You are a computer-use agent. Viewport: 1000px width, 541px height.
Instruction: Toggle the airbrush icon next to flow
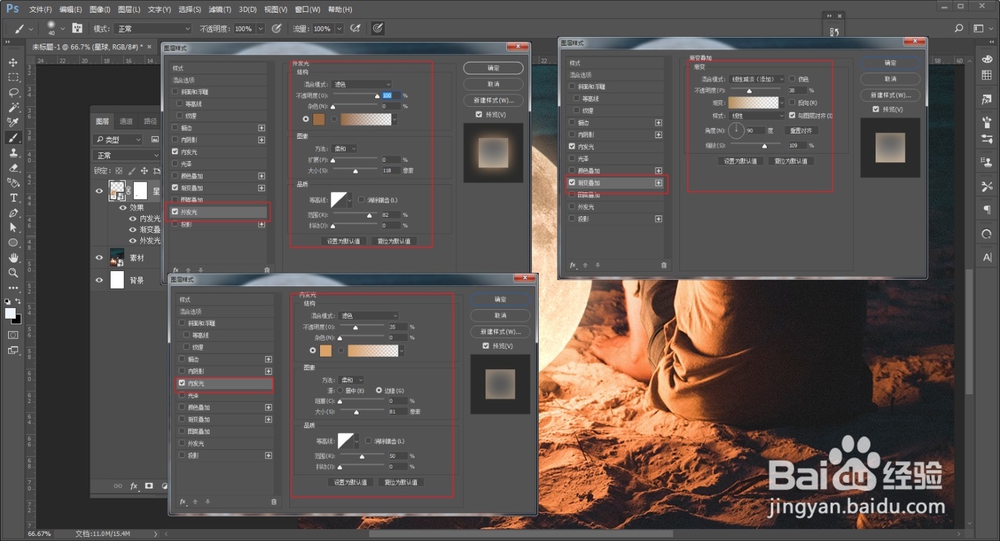click(x=355, y=28)
